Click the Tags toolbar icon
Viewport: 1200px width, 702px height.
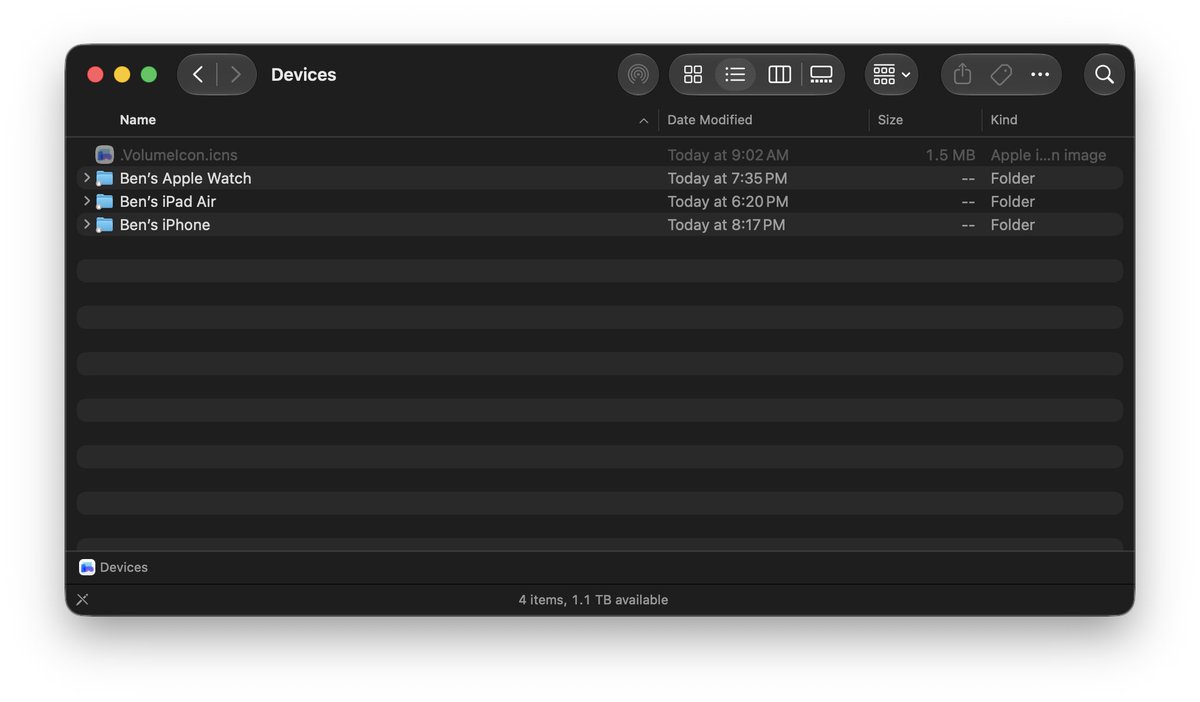[x=1001, y=75]
